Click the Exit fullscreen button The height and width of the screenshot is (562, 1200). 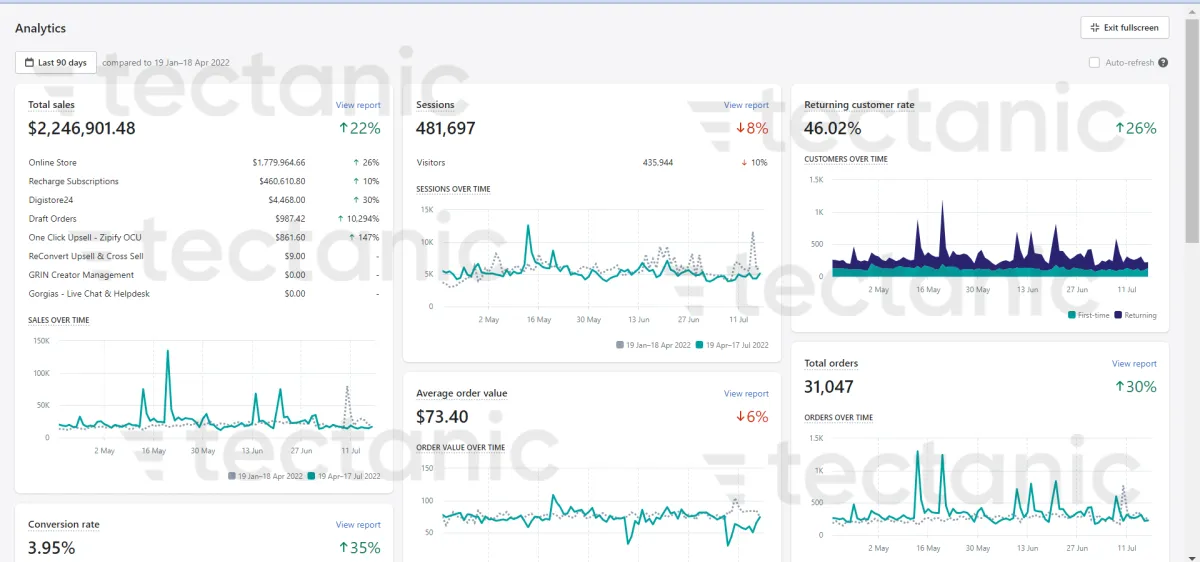[x=1125, y=28]
